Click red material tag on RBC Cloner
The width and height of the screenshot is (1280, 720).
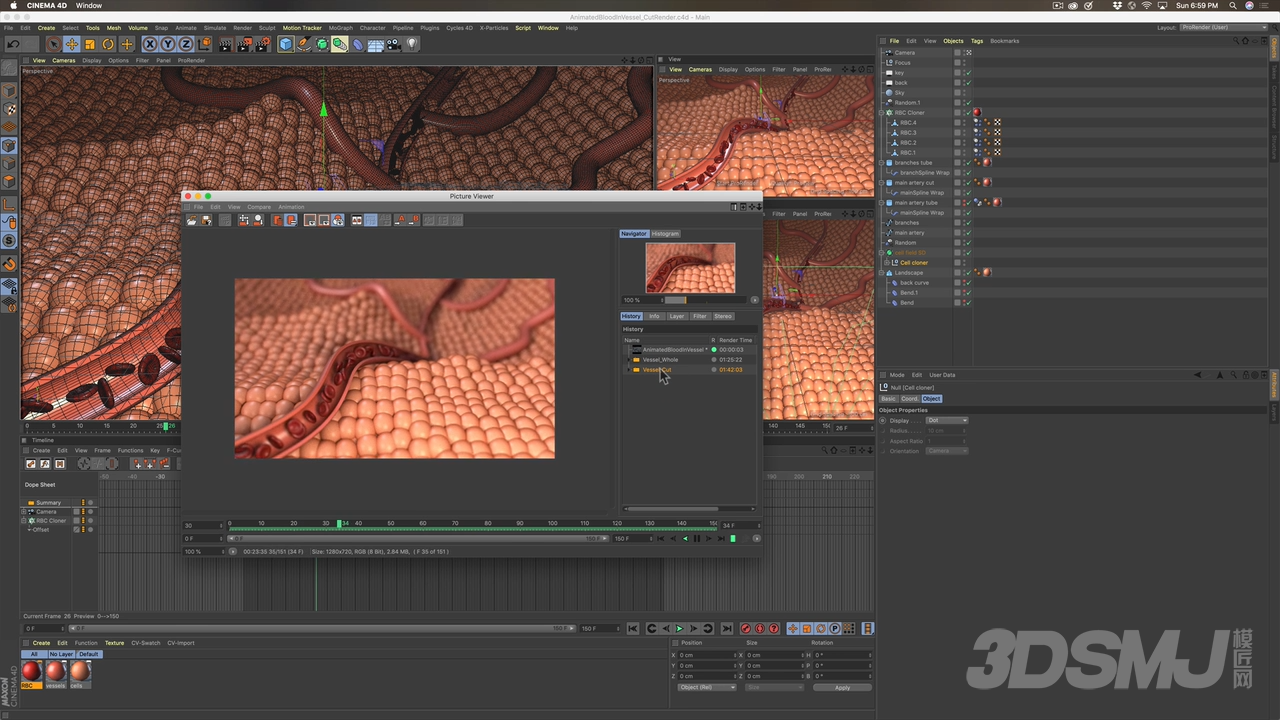pyautogui.click(x=977, y=112)
